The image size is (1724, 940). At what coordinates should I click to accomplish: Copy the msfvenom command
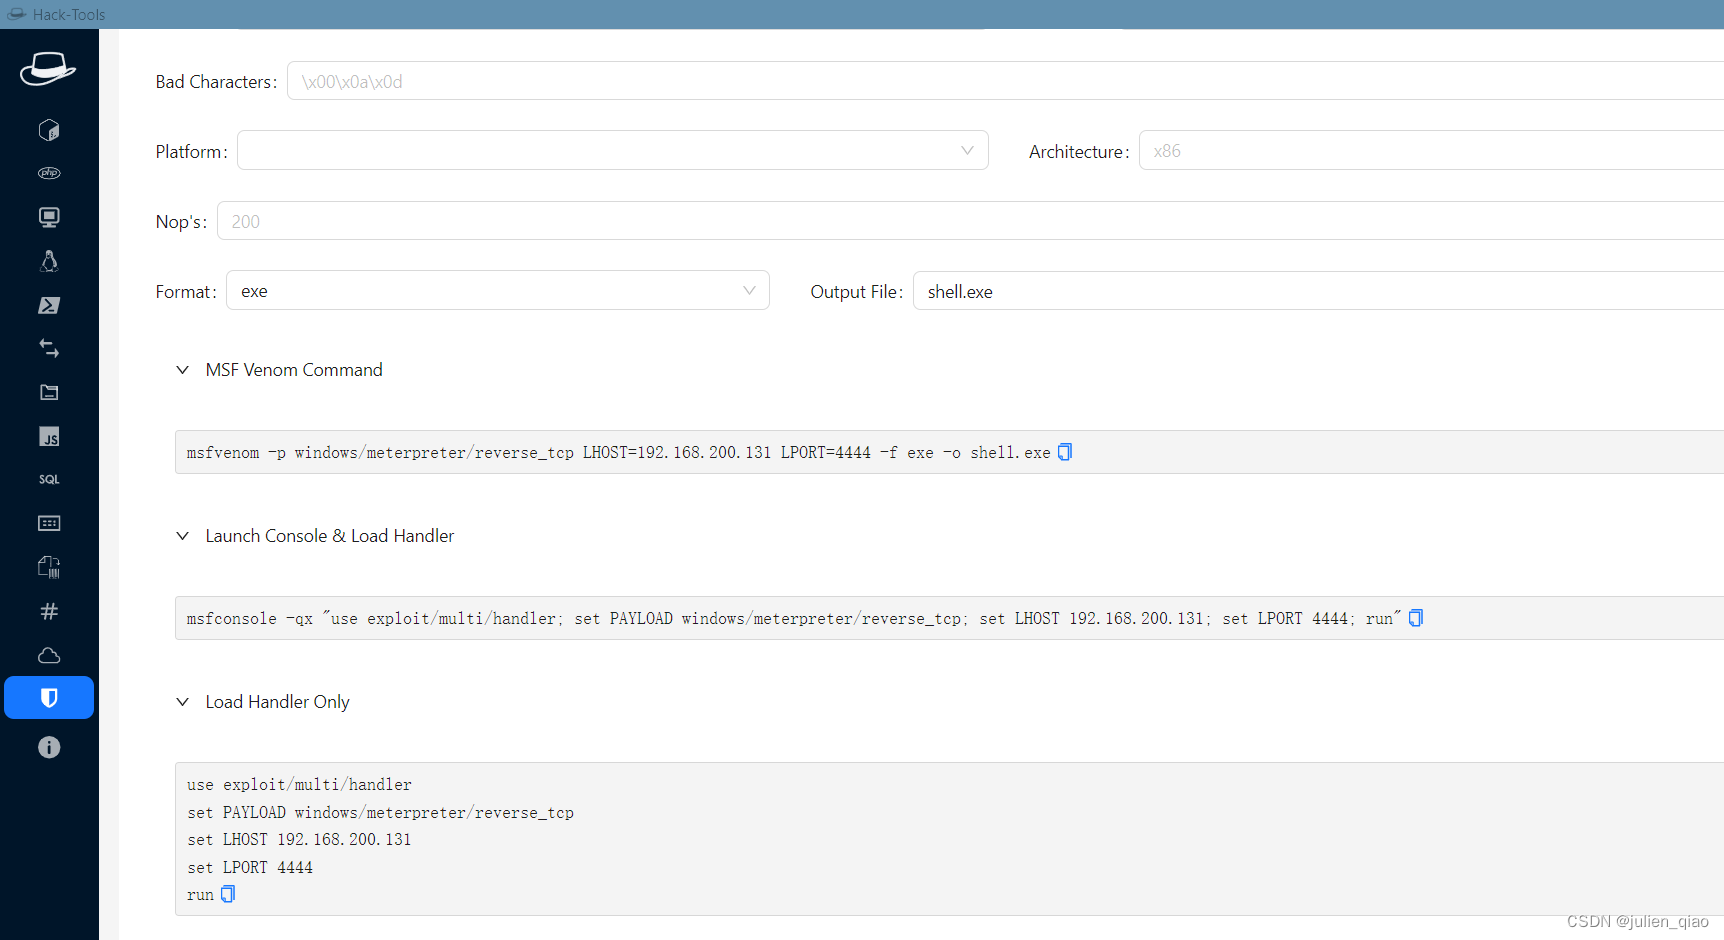(1065, 452)
